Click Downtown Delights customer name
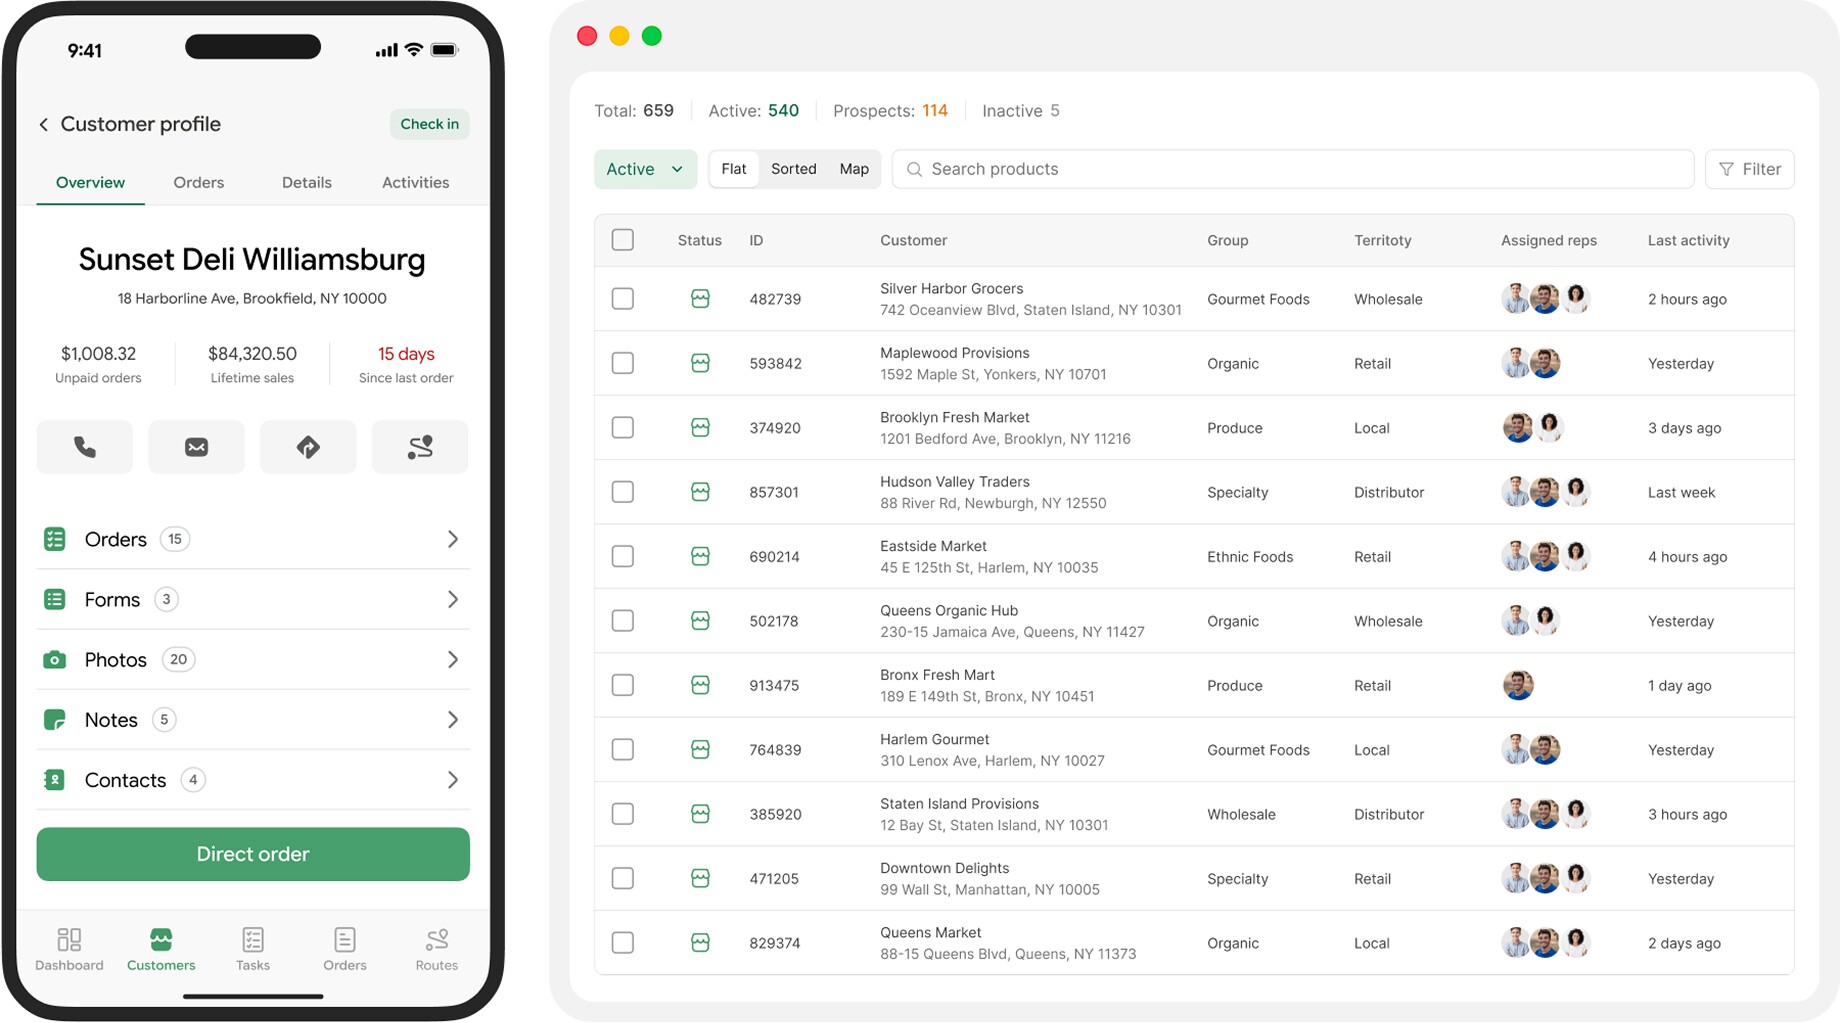The image size is (1840, 1023). pyautogui.click(x=944, y=868)
